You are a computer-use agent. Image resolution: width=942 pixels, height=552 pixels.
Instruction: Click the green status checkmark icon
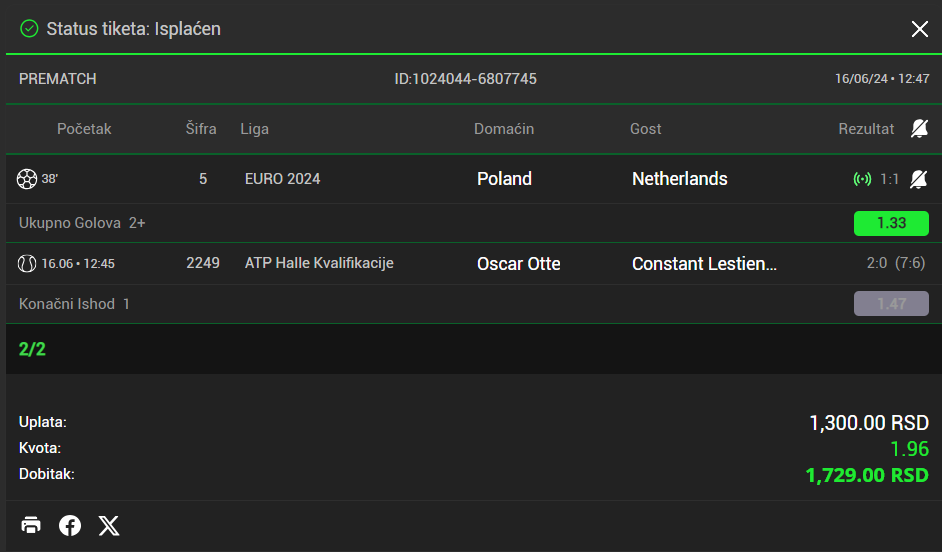coord(29,29)
